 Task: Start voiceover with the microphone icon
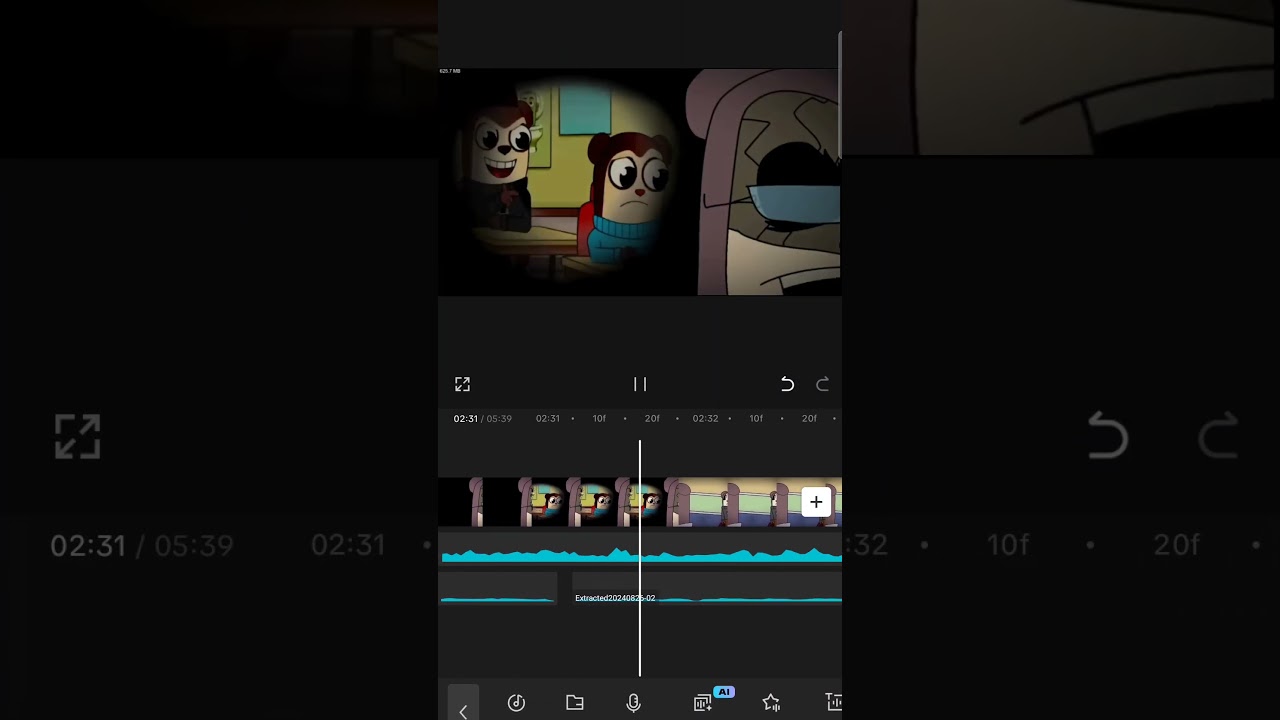(633, 703)
